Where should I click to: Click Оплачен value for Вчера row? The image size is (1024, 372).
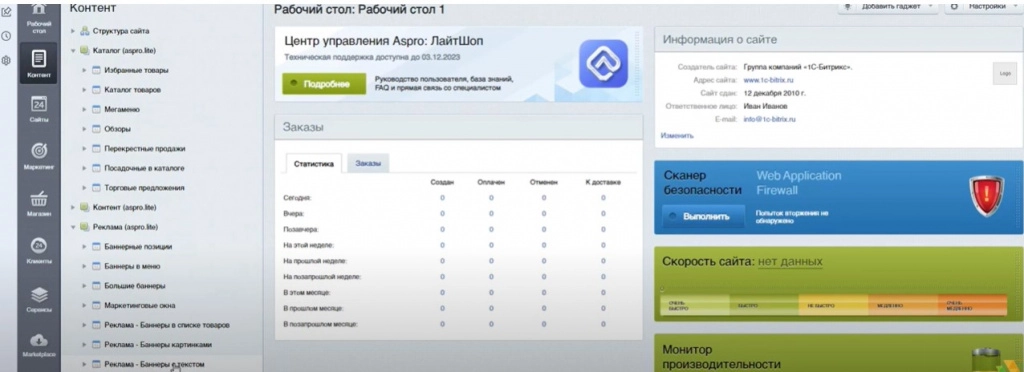point(491,213)
